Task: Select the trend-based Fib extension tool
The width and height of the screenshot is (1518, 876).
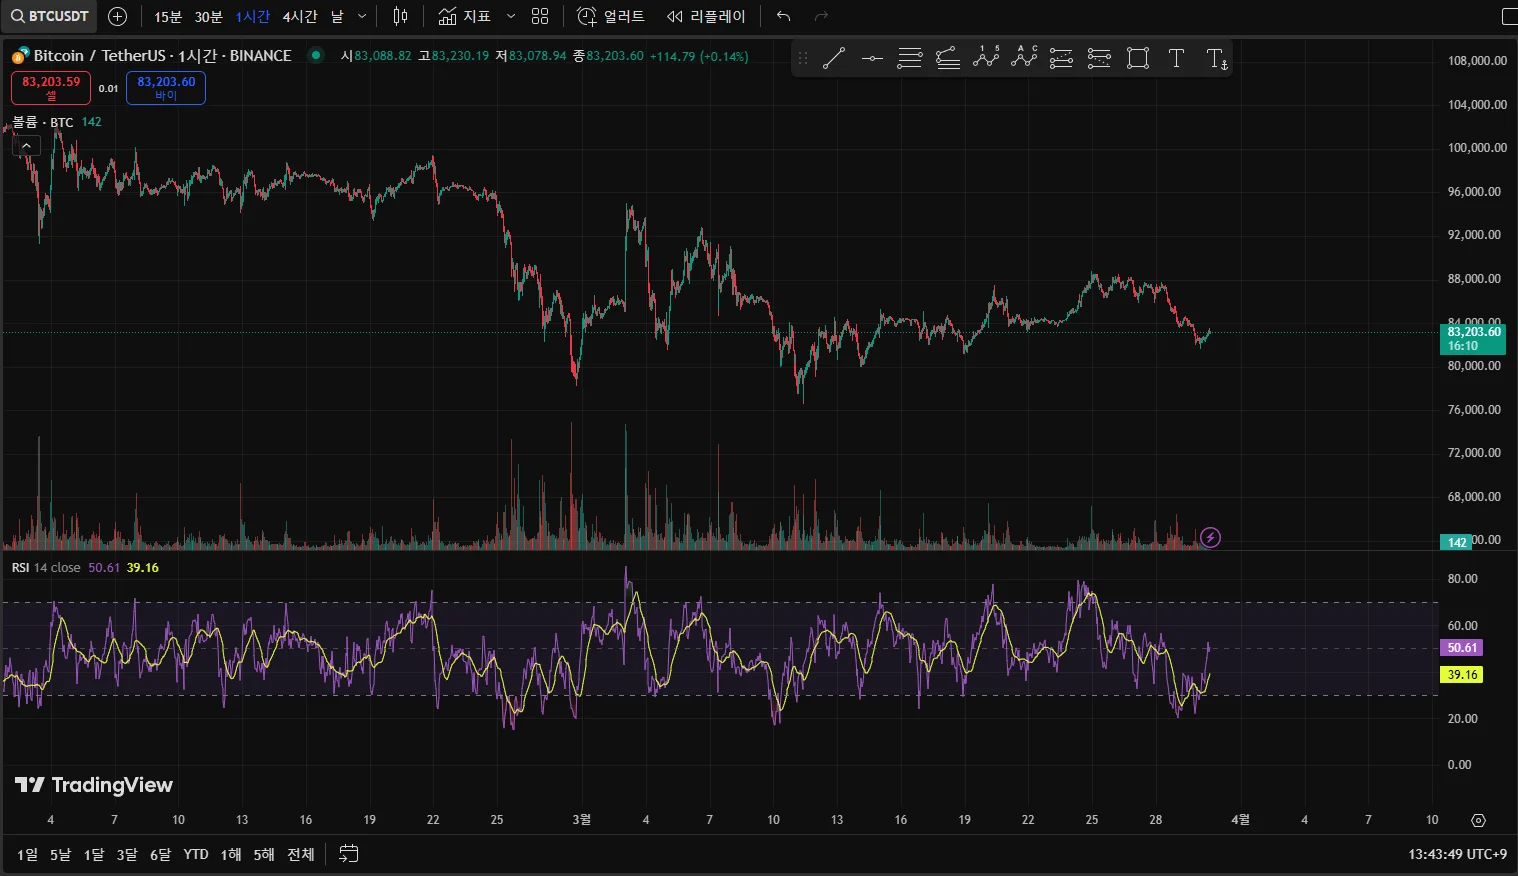Action: (x=948, y=58)
